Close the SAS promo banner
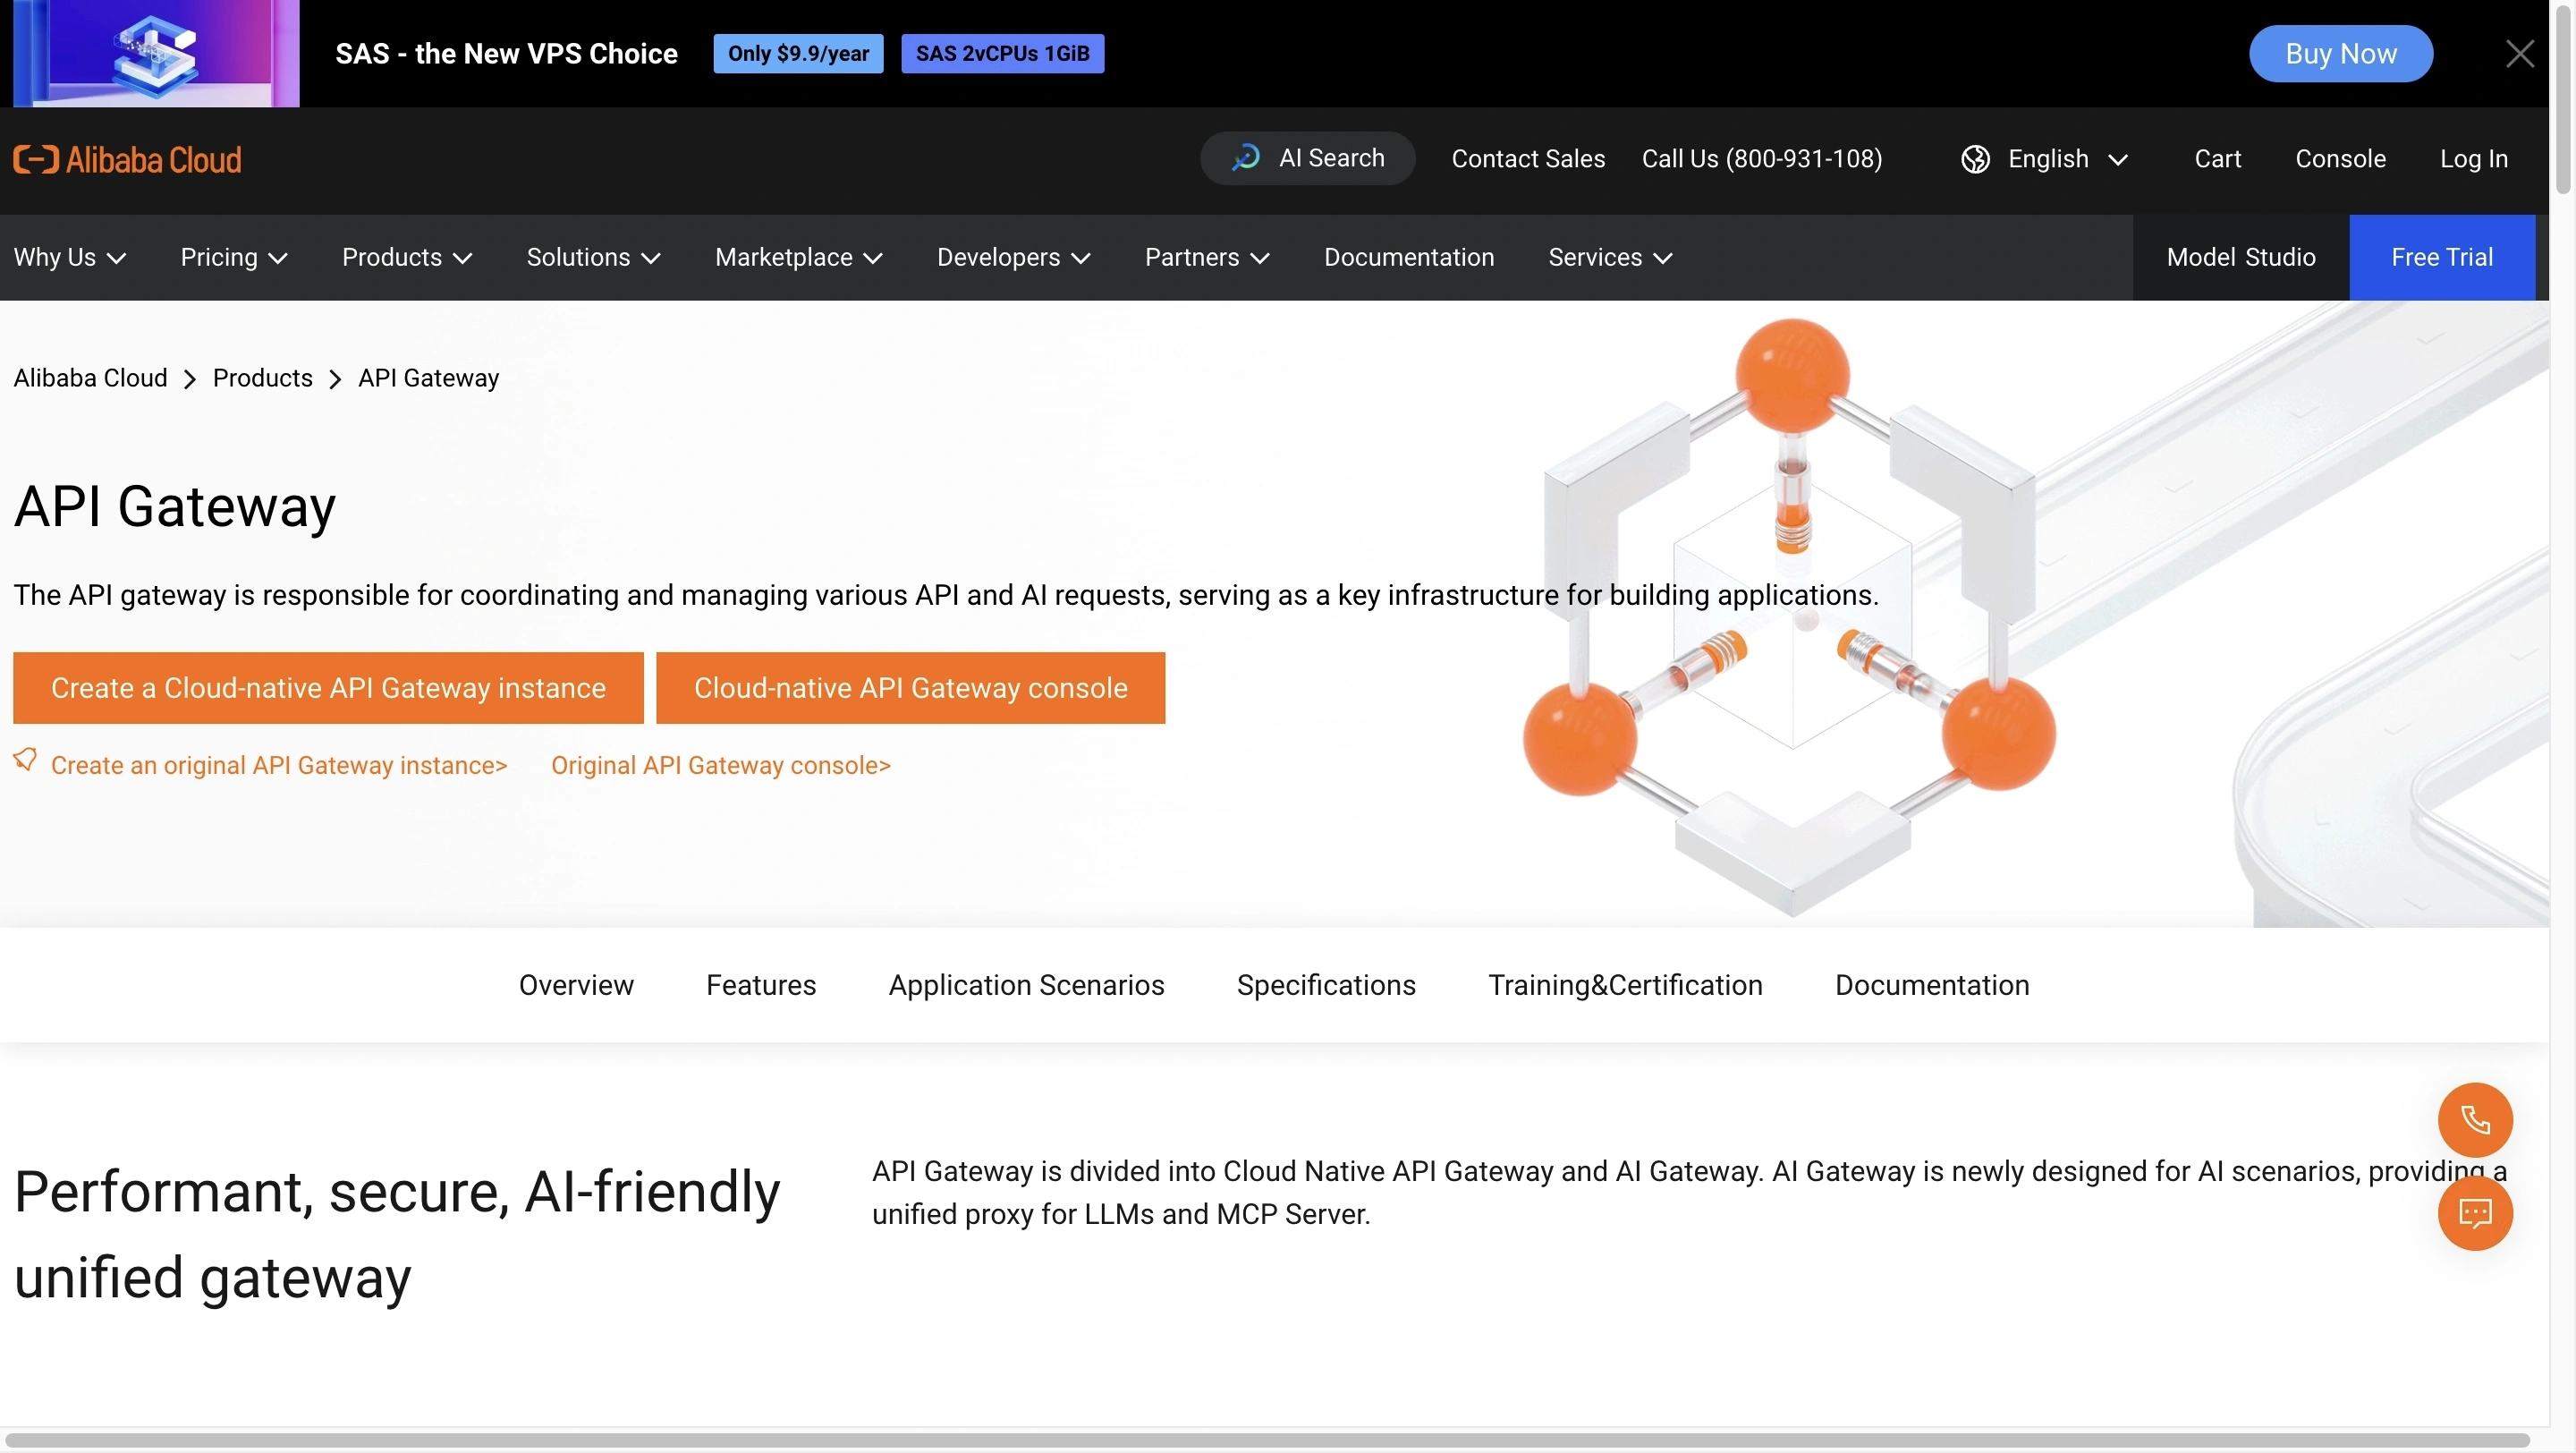Viewport: 2576px width, 1453px height. (x=2519, y=53)
